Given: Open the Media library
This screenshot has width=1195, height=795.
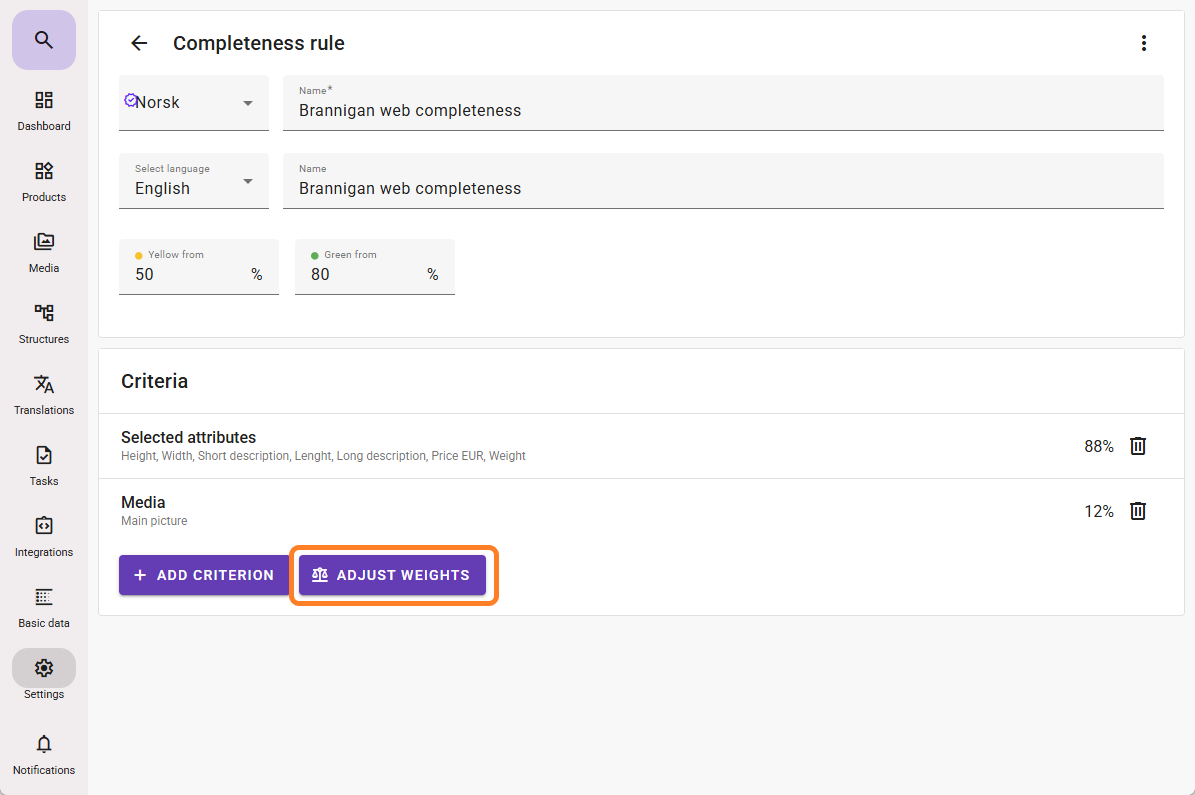Looking at the screenshot, I should pyautogui.click(x=44, y=252).
